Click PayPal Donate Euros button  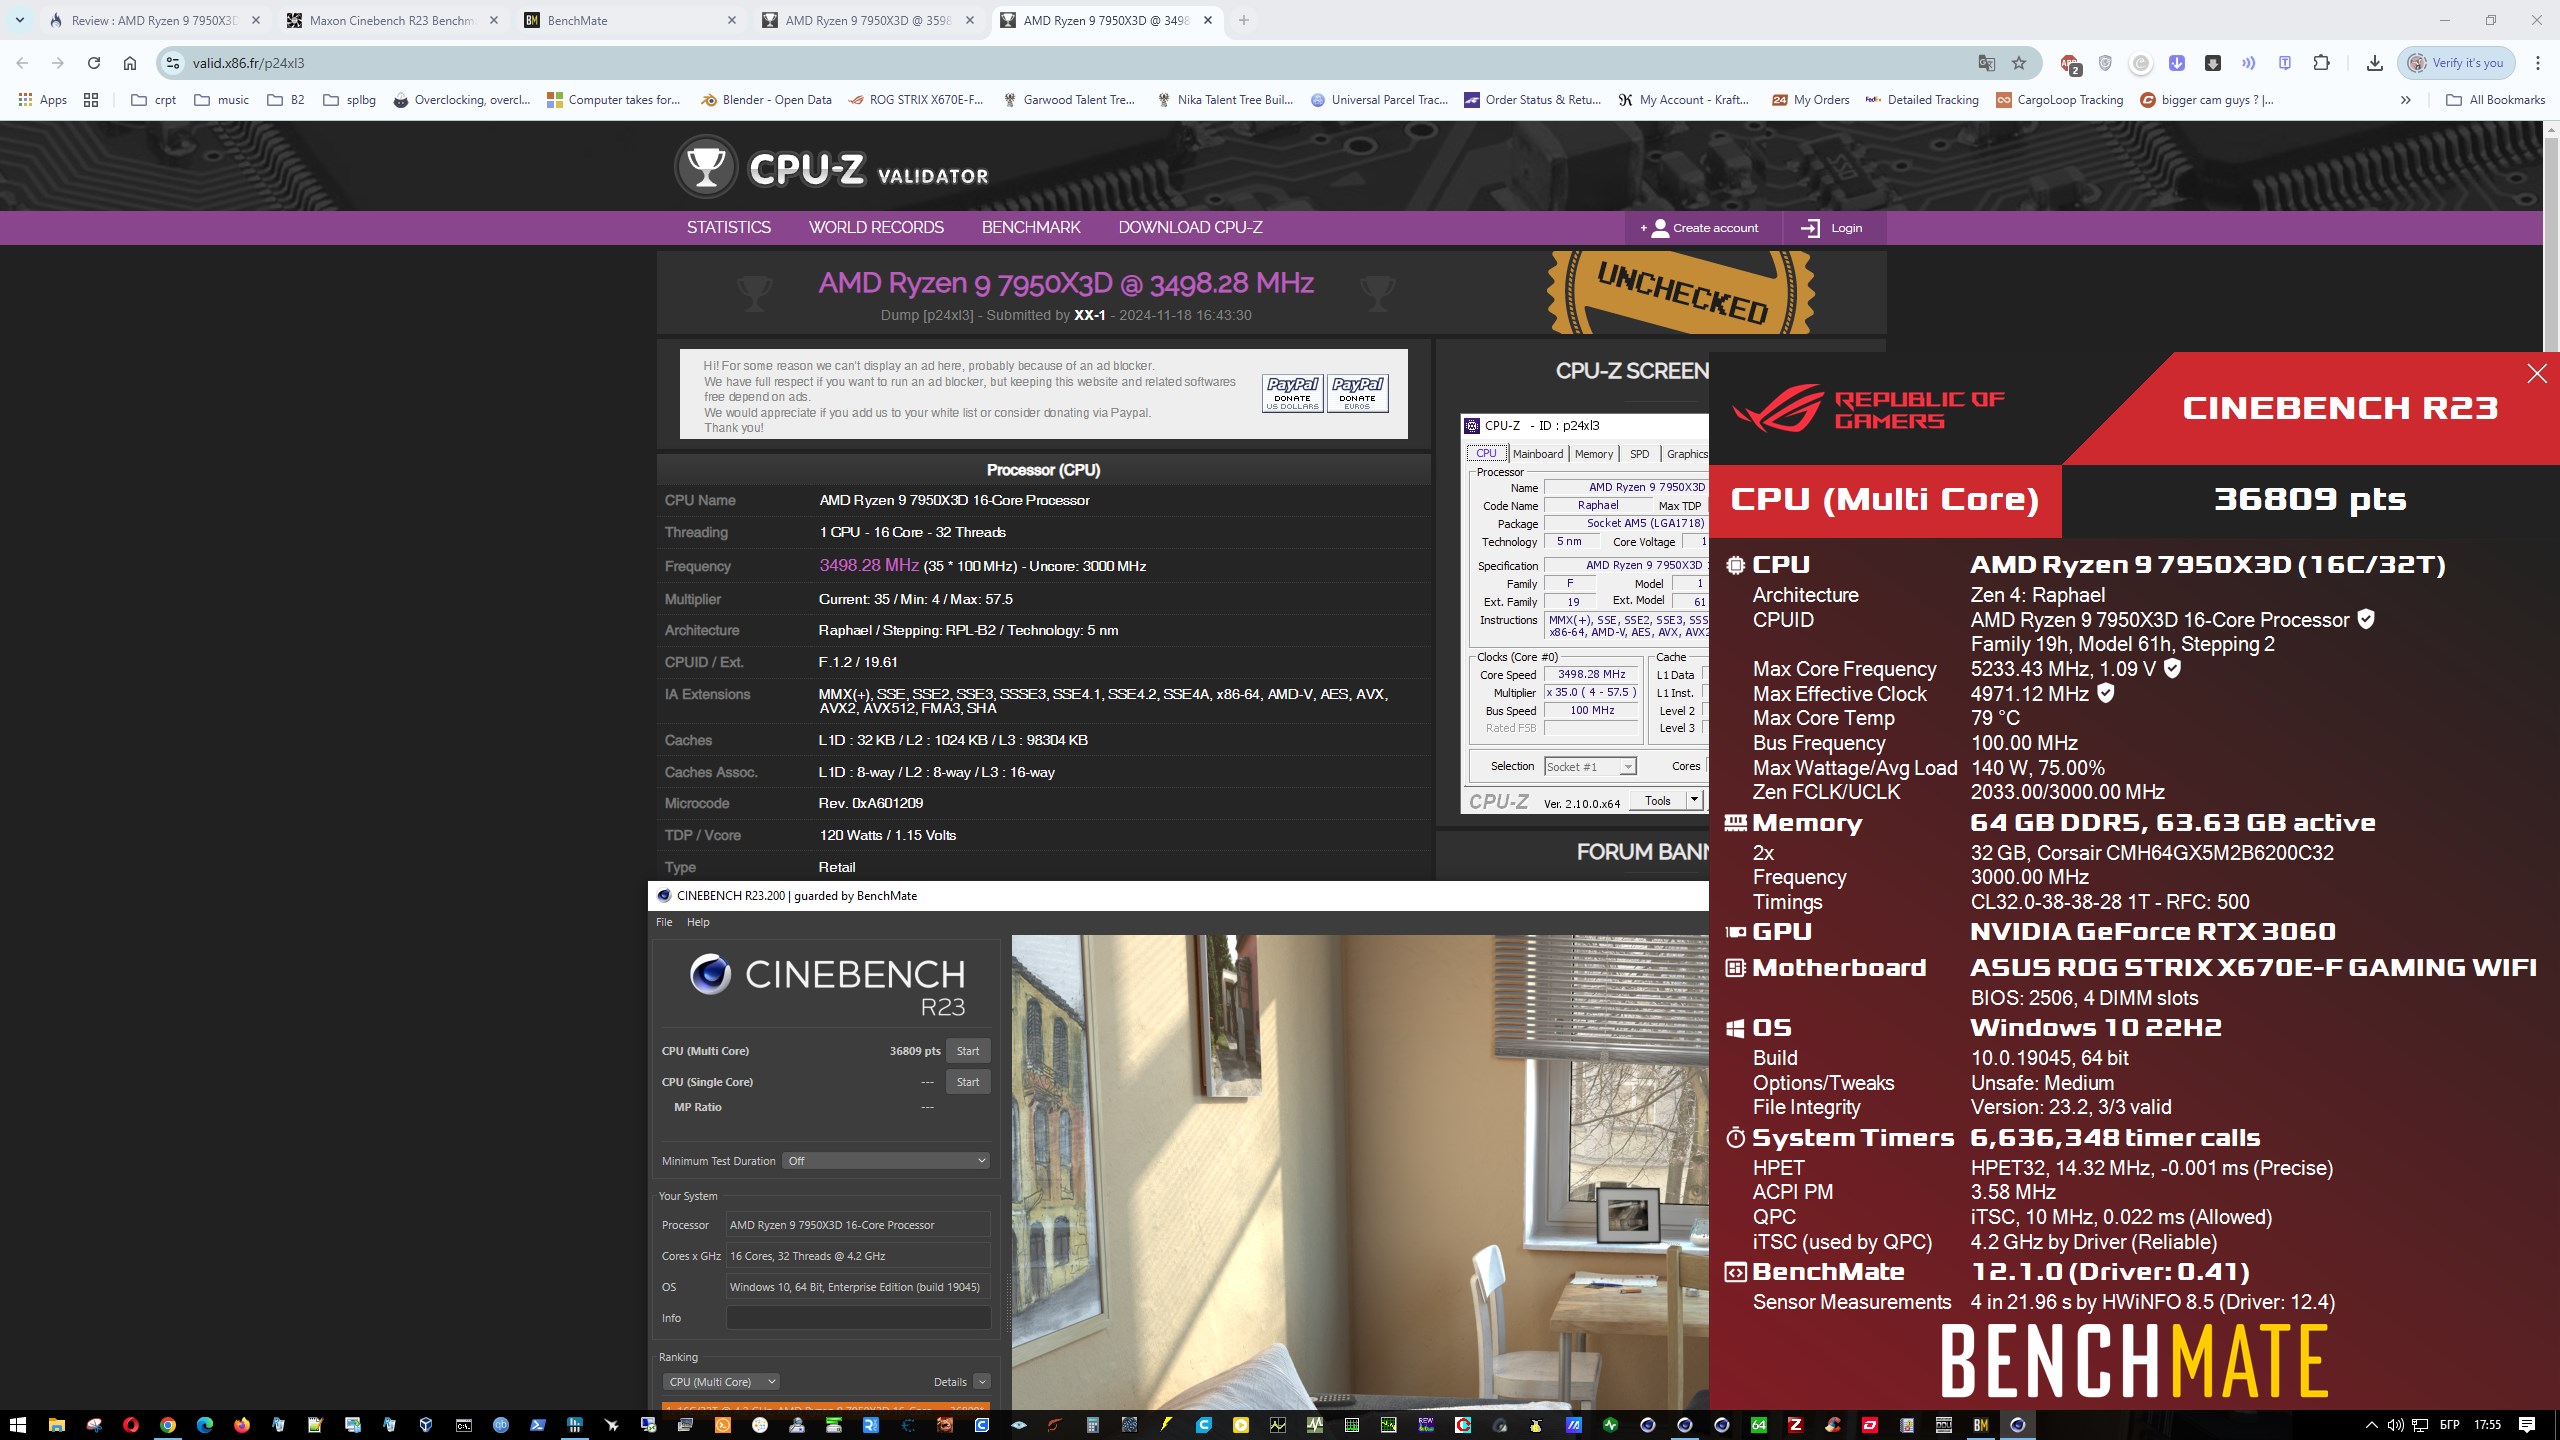click(1357, 393)
